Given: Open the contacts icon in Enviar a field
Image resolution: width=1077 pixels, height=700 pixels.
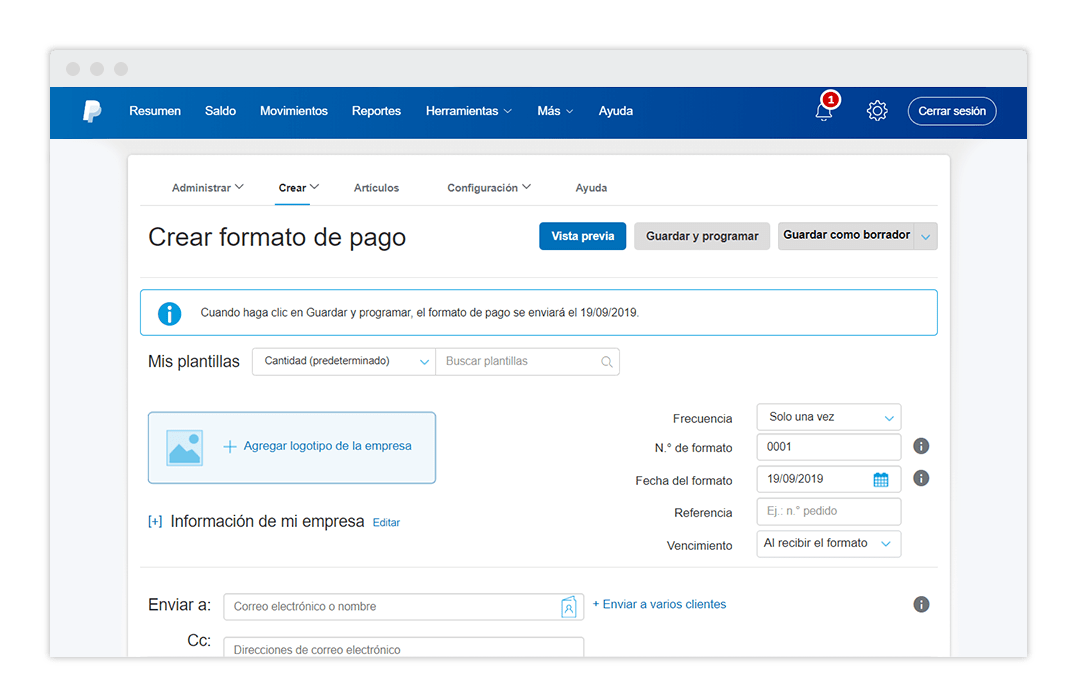Looking at the screenshot, I should pos(568,606).
